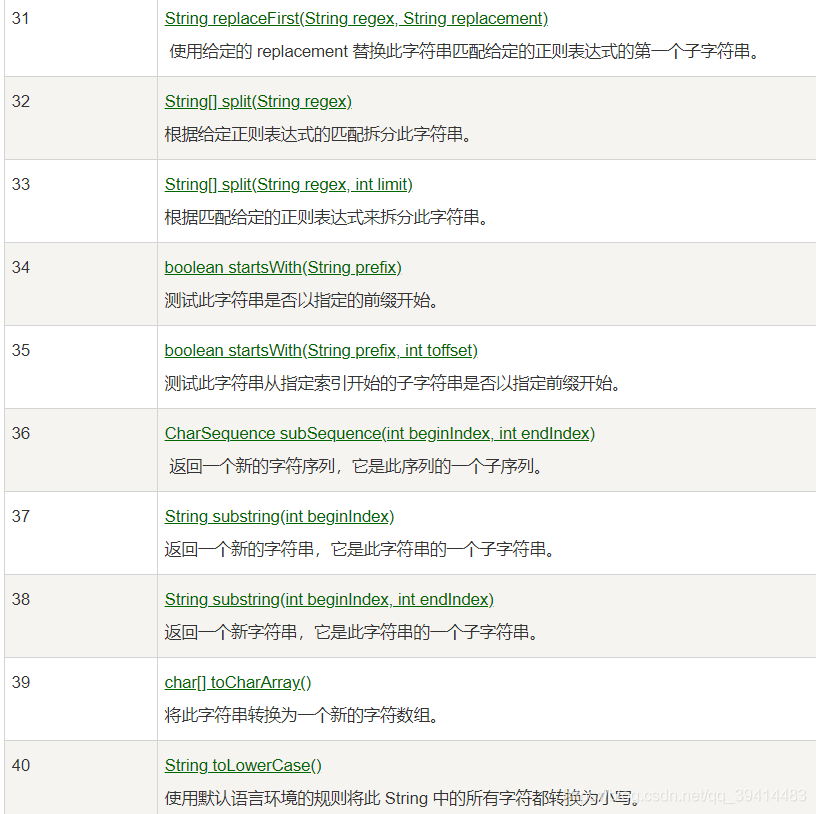Viewport: 816px width, 814px height.
Task: Click row number 31 cell
Action: tap(81, 38)
